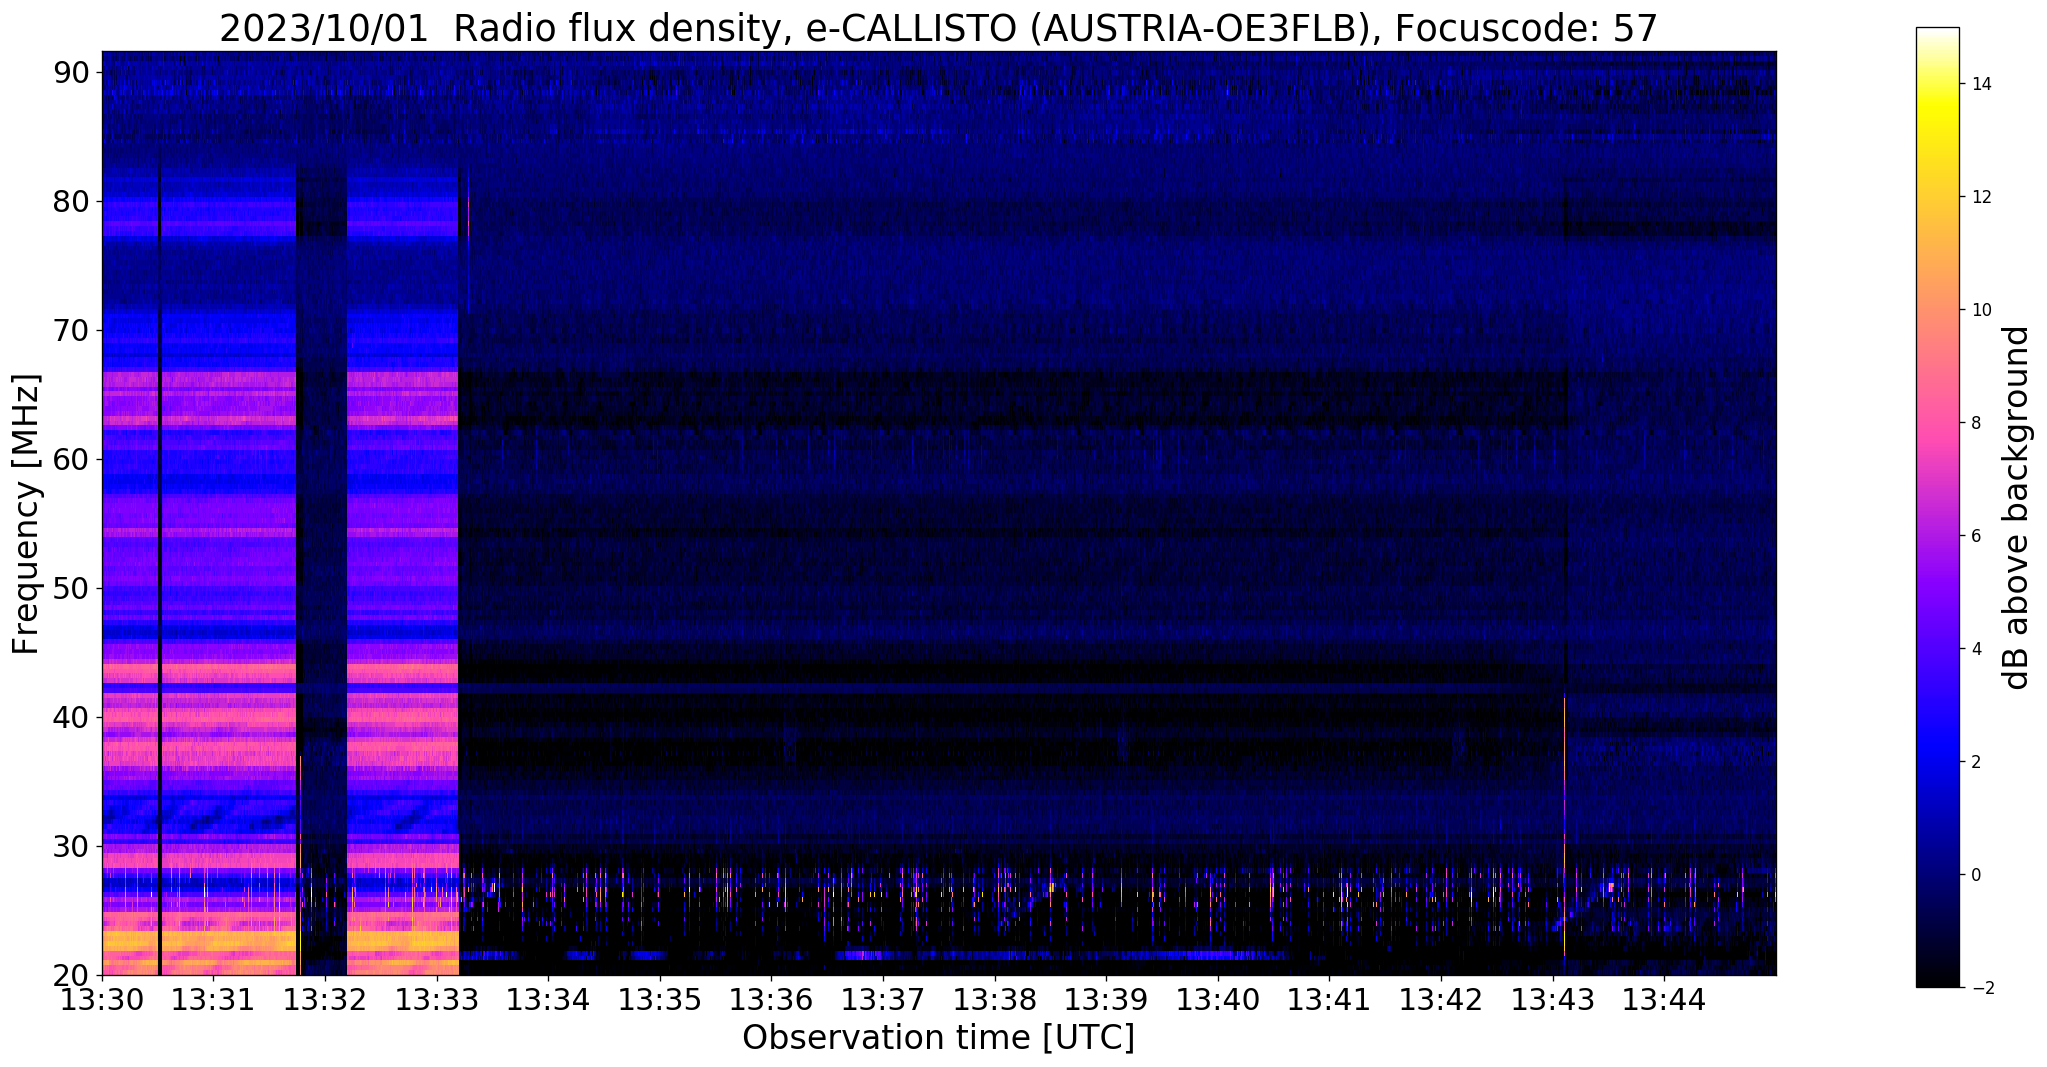Screen dimensions: 2047x1067
Task: Click the 13:36 time tick label
Action: coord(771,999)
